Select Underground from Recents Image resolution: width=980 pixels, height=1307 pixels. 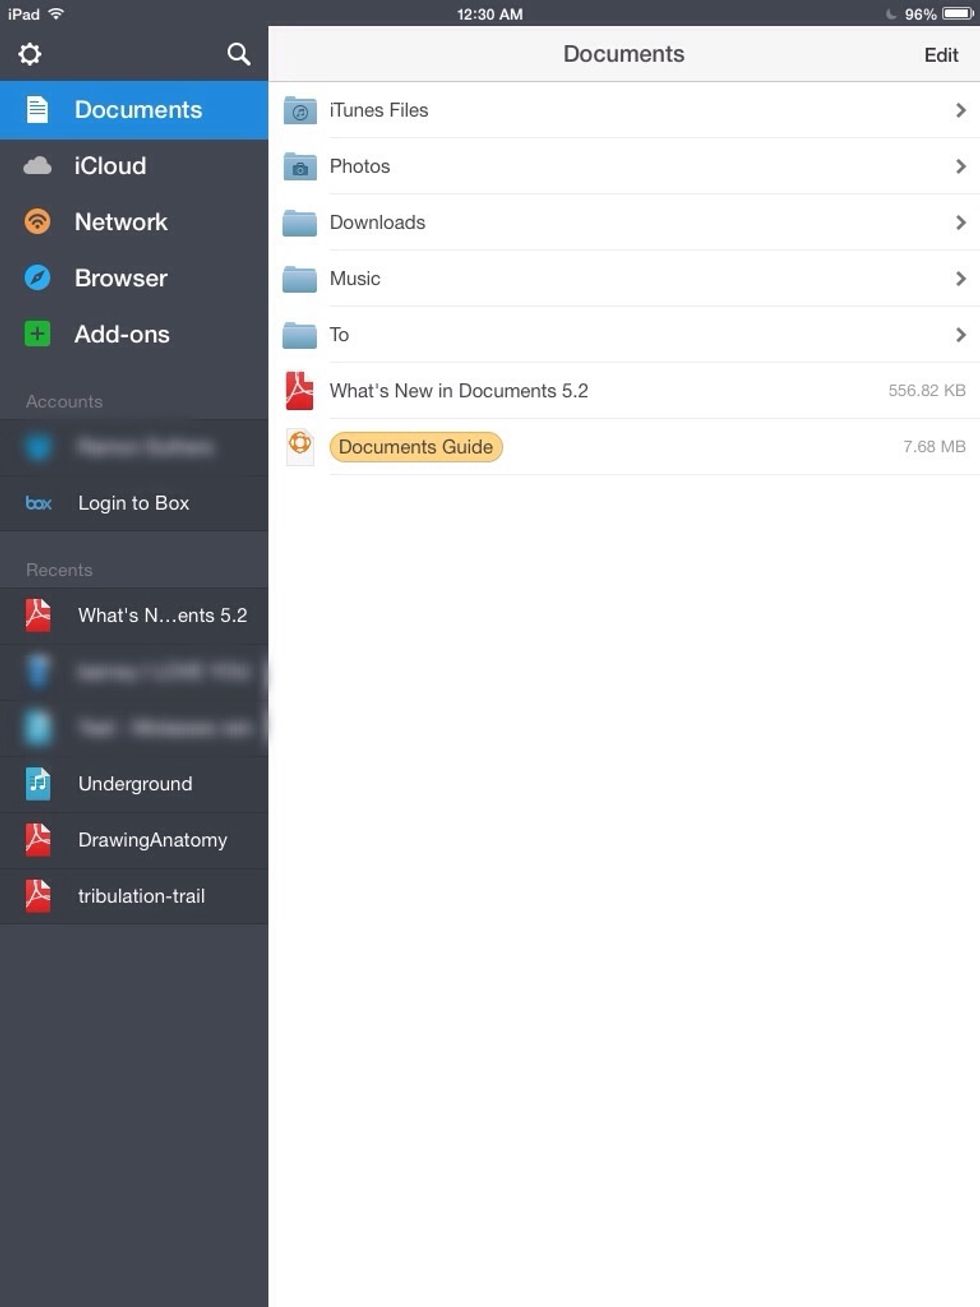(x=135, y=784)
